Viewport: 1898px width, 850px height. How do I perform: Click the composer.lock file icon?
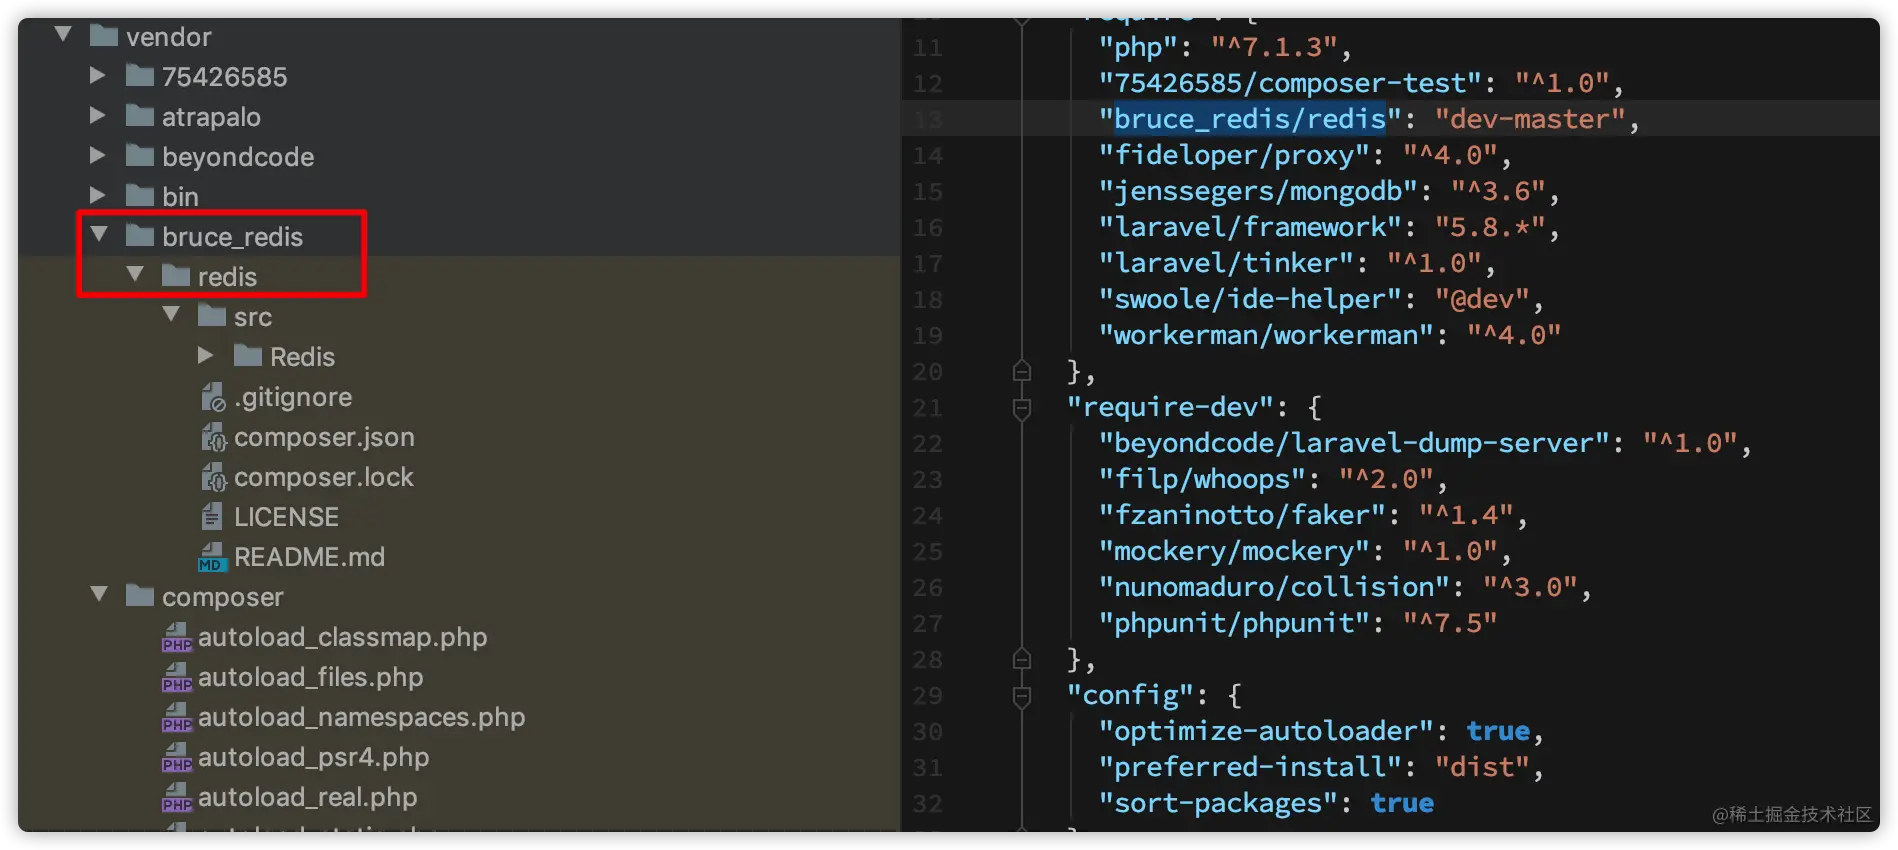click(x=213, y=477)
